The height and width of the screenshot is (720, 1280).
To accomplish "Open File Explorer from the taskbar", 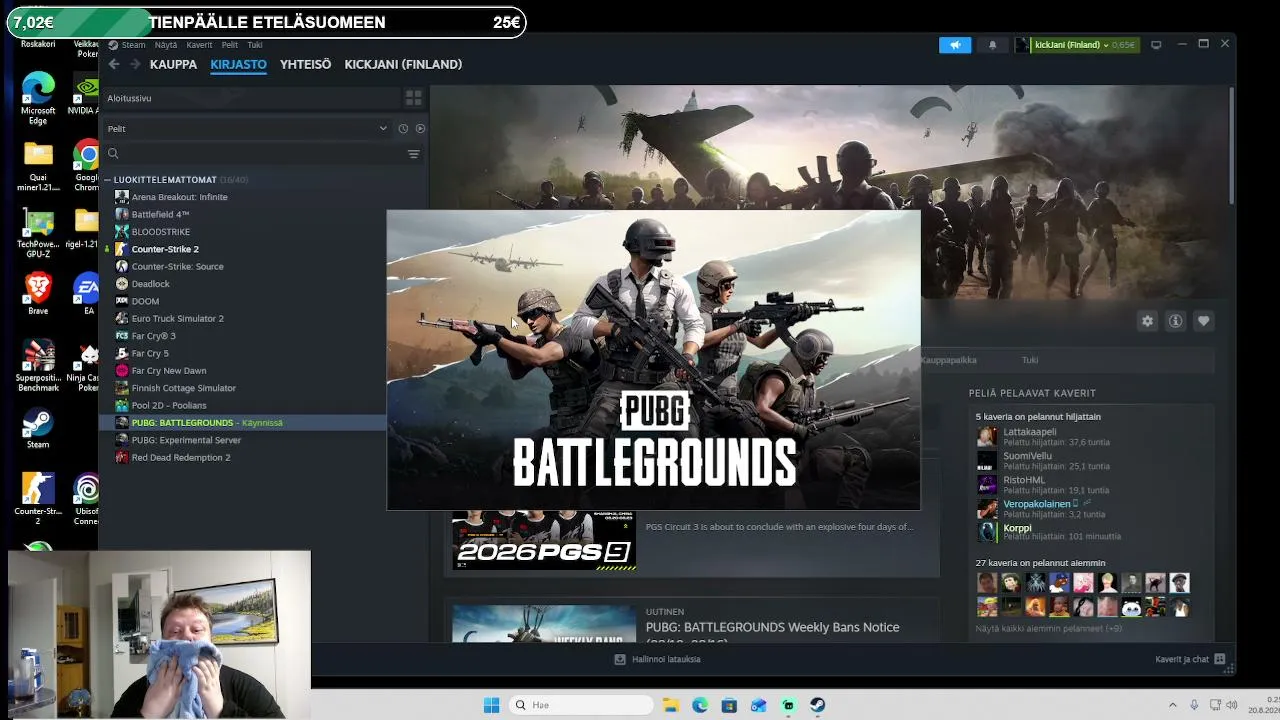I will tap(670, 705).
